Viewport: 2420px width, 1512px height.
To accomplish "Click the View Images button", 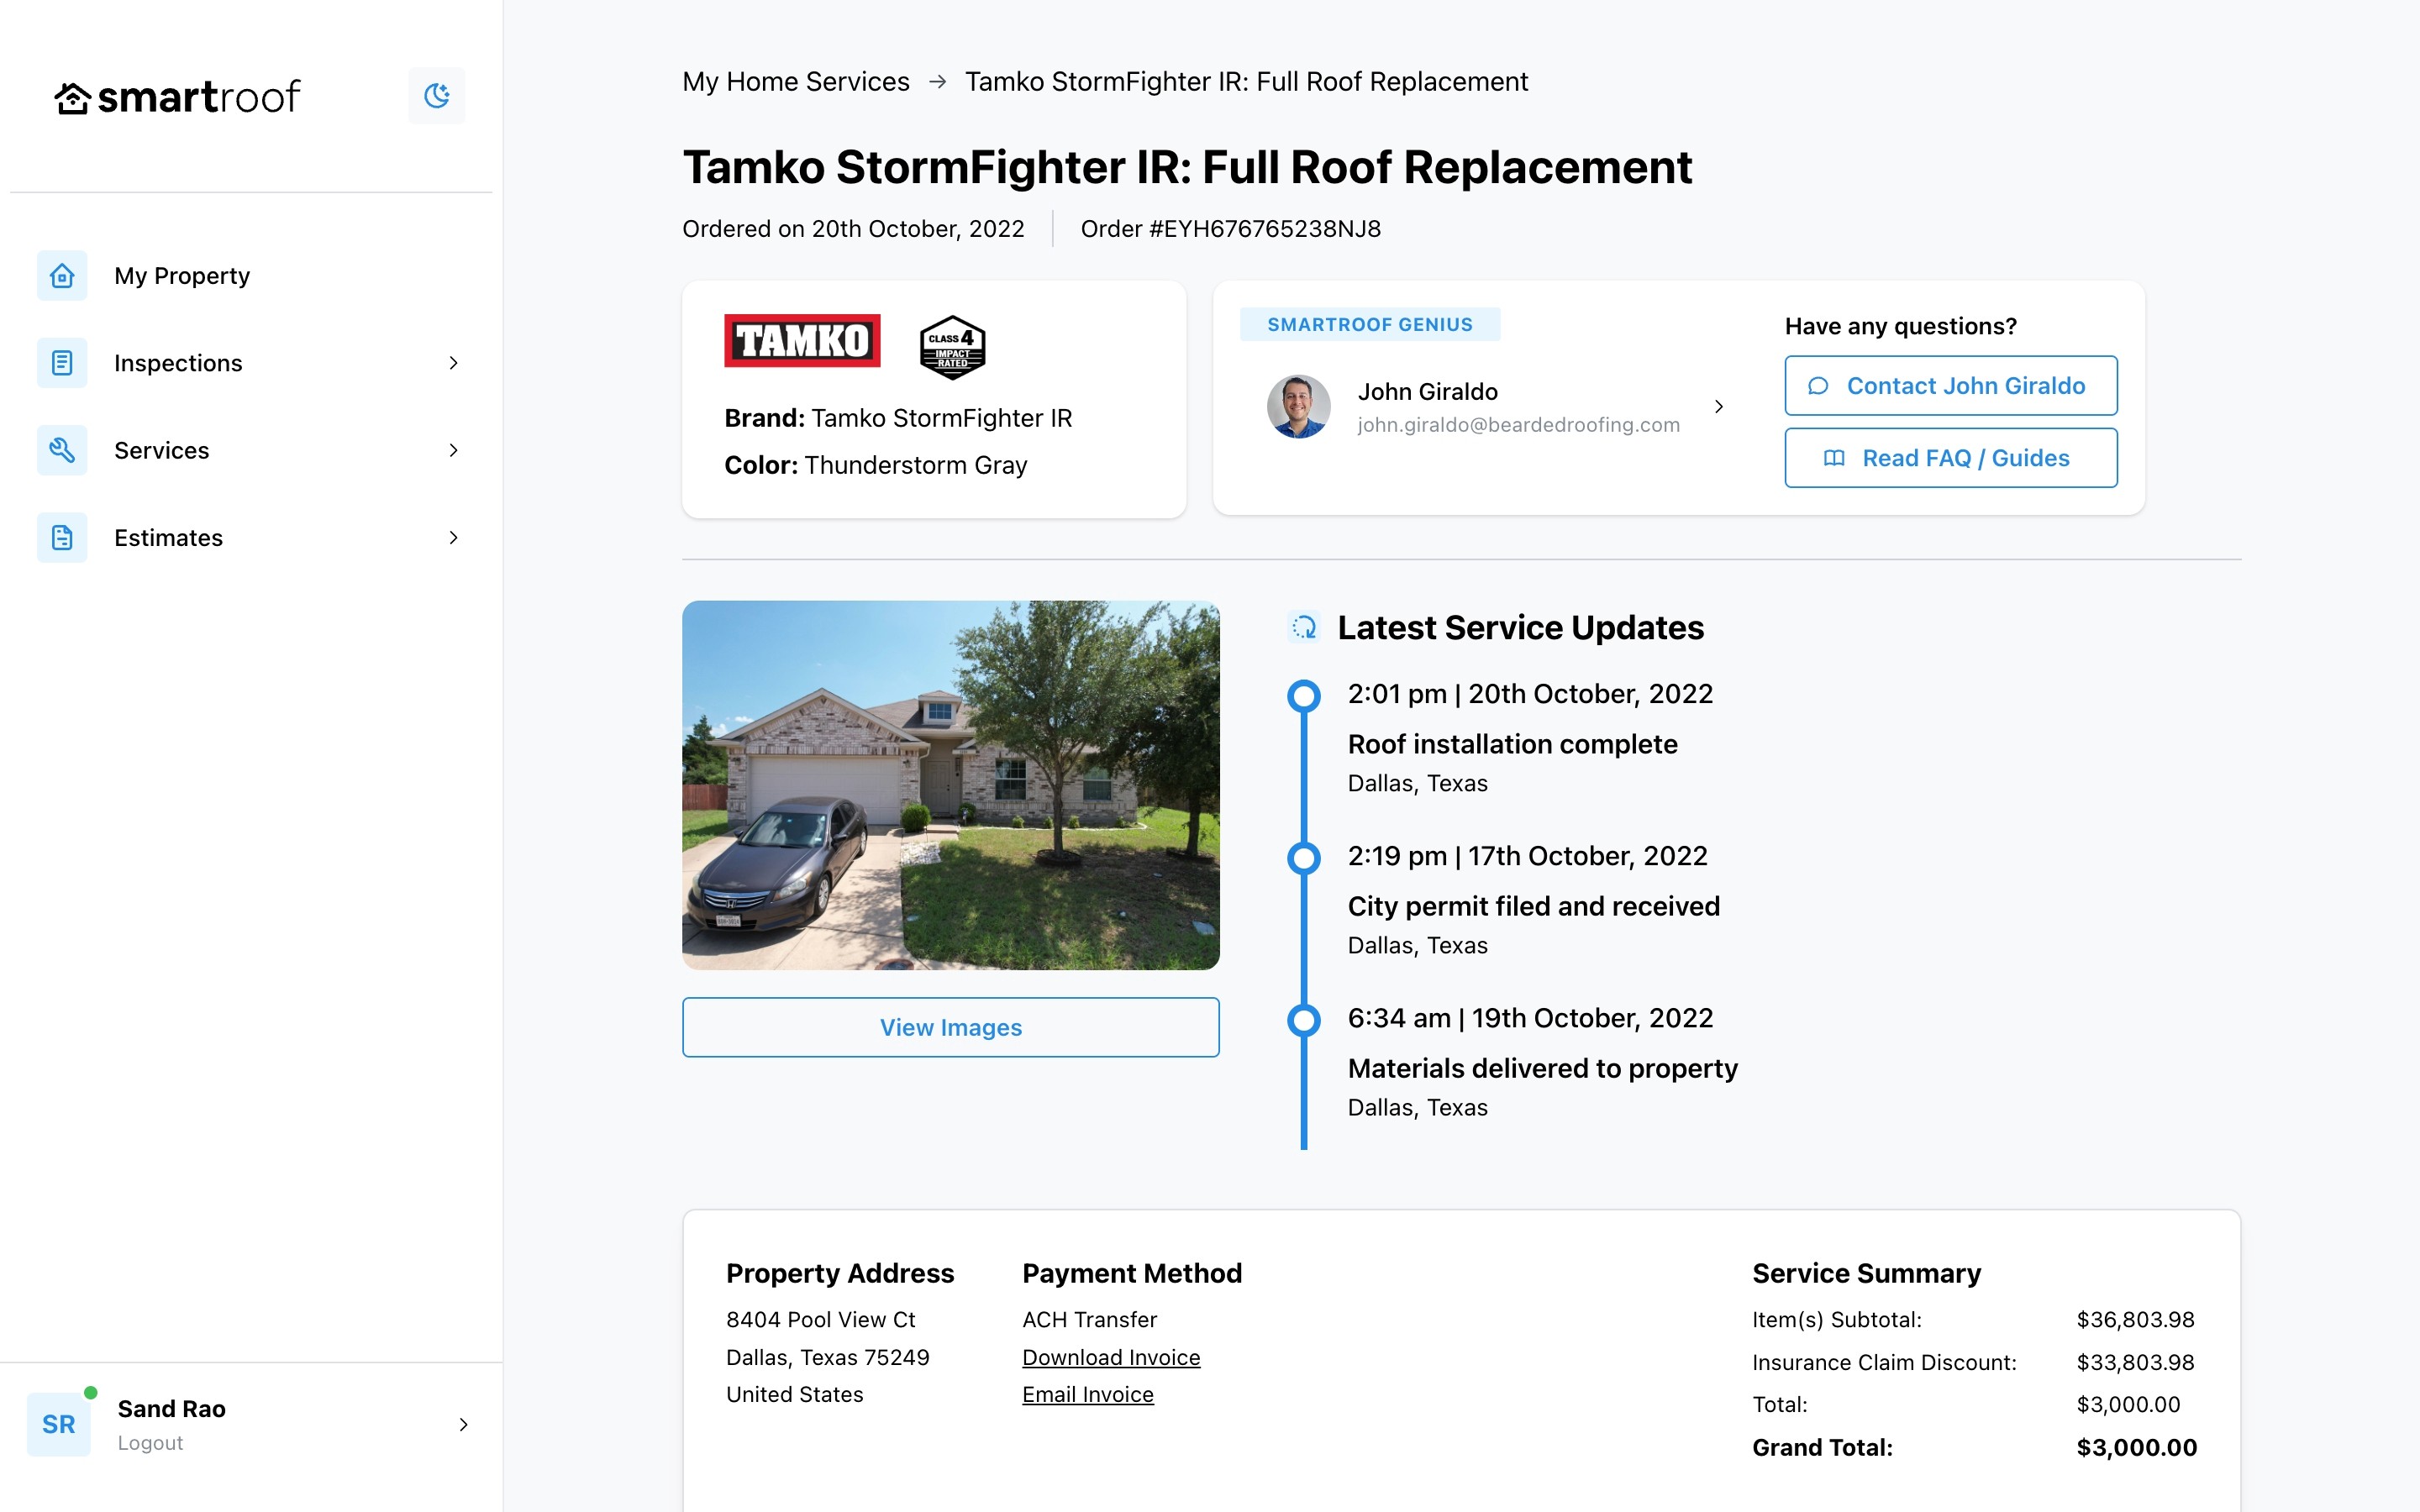I will pos(951,1027).
